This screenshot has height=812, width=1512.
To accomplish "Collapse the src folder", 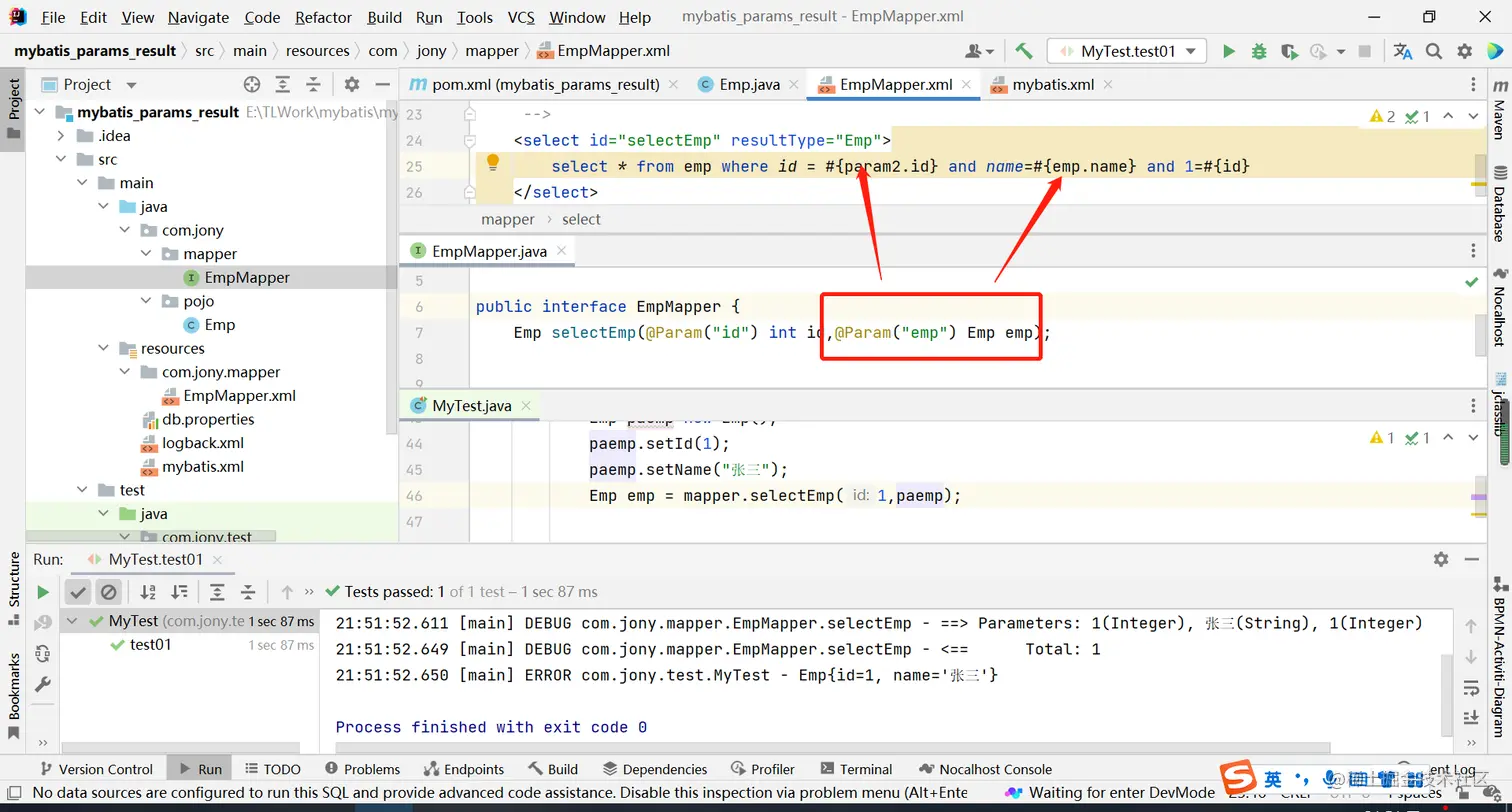I will click(x=61, y=160).
